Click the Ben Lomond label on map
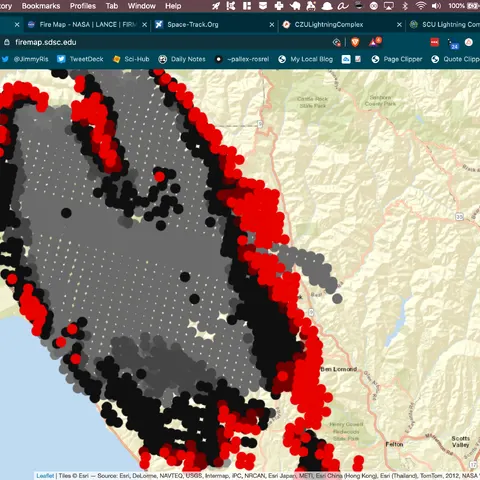This screenshot has width=480, height=480. click(339, 369)
